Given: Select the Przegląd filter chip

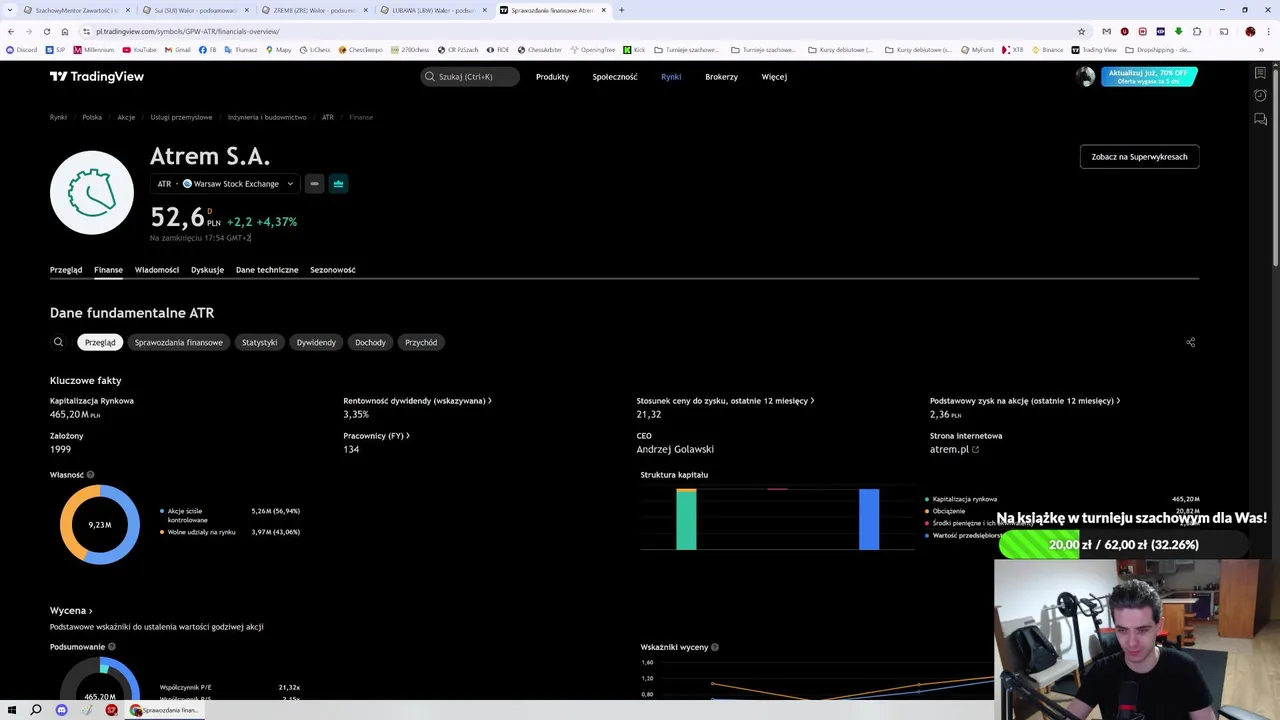Looking at the screenshot, I should [100, 342].
